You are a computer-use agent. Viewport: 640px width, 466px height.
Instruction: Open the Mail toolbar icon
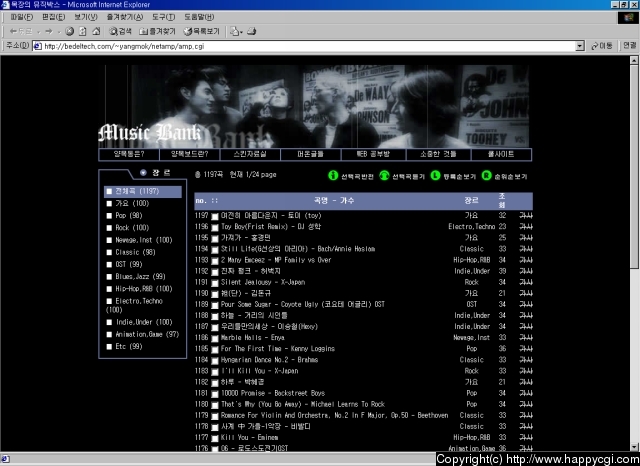(234, 31)
